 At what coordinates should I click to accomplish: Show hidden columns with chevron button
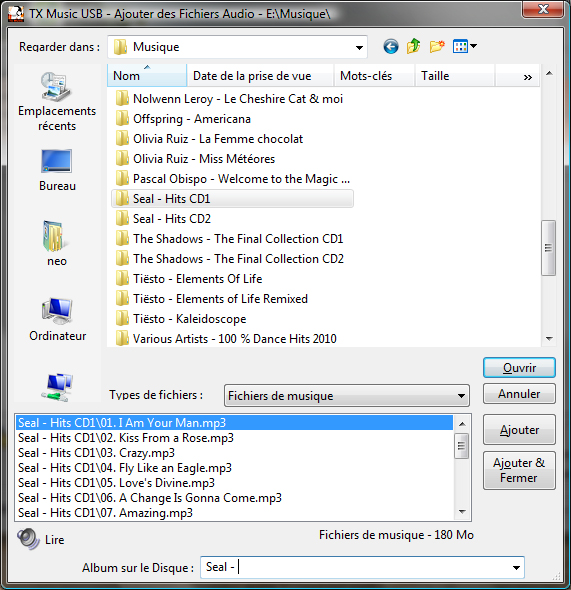tap(528, 77)
